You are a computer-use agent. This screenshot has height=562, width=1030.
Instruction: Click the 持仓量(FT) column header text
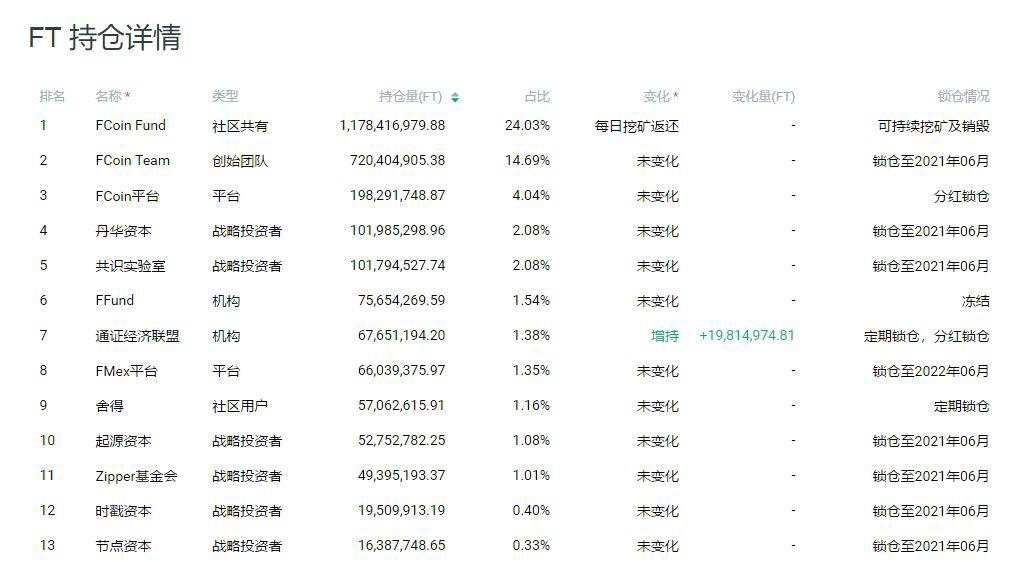[411, 97]
